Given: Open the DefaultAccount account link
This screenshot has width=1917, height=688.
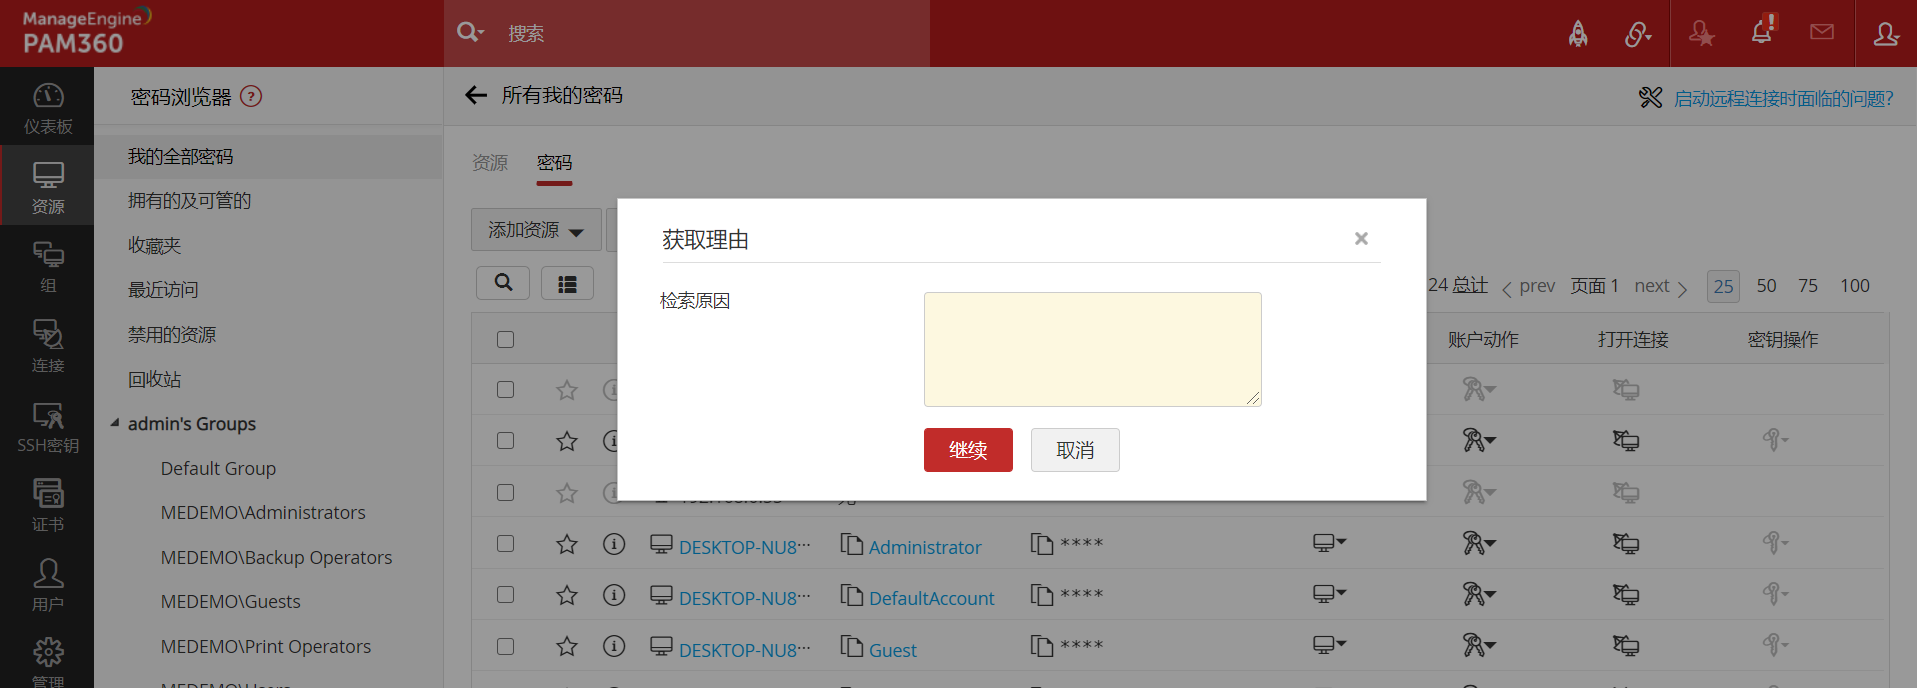Looking at the screenshot, I should 932,599.
